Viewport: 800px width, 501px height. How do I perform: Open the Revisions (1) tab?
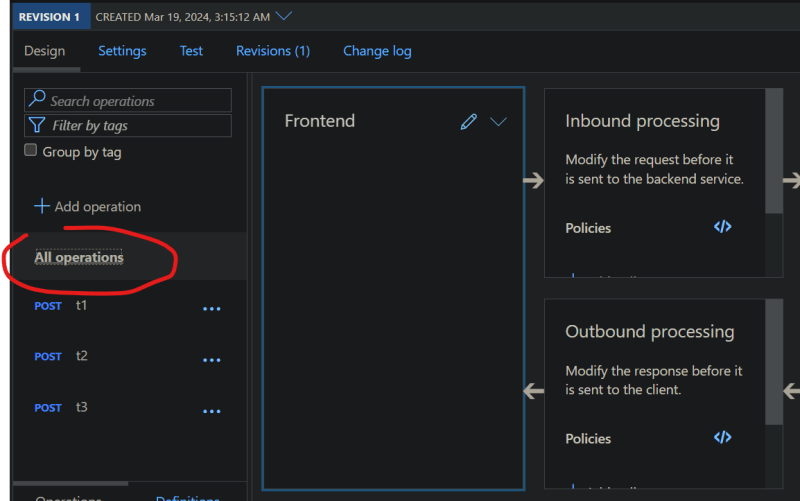click(x=273, y=51)
